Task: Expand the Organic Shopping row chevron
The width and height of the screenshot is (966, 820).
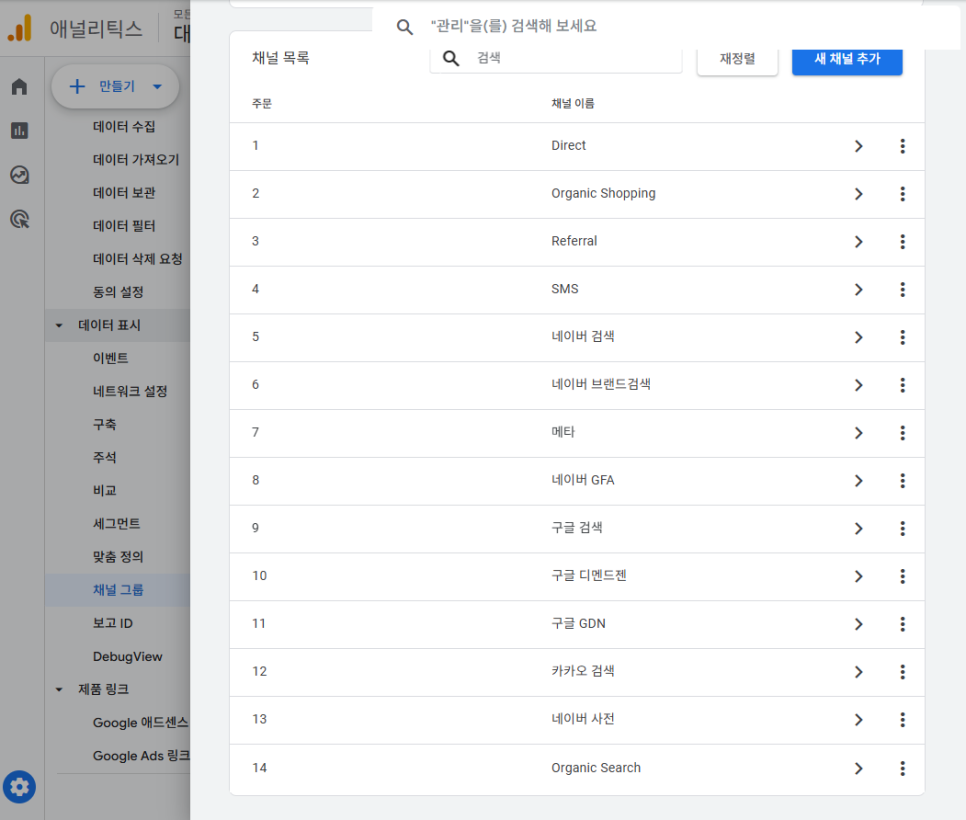Action: [x=858, y=194]
